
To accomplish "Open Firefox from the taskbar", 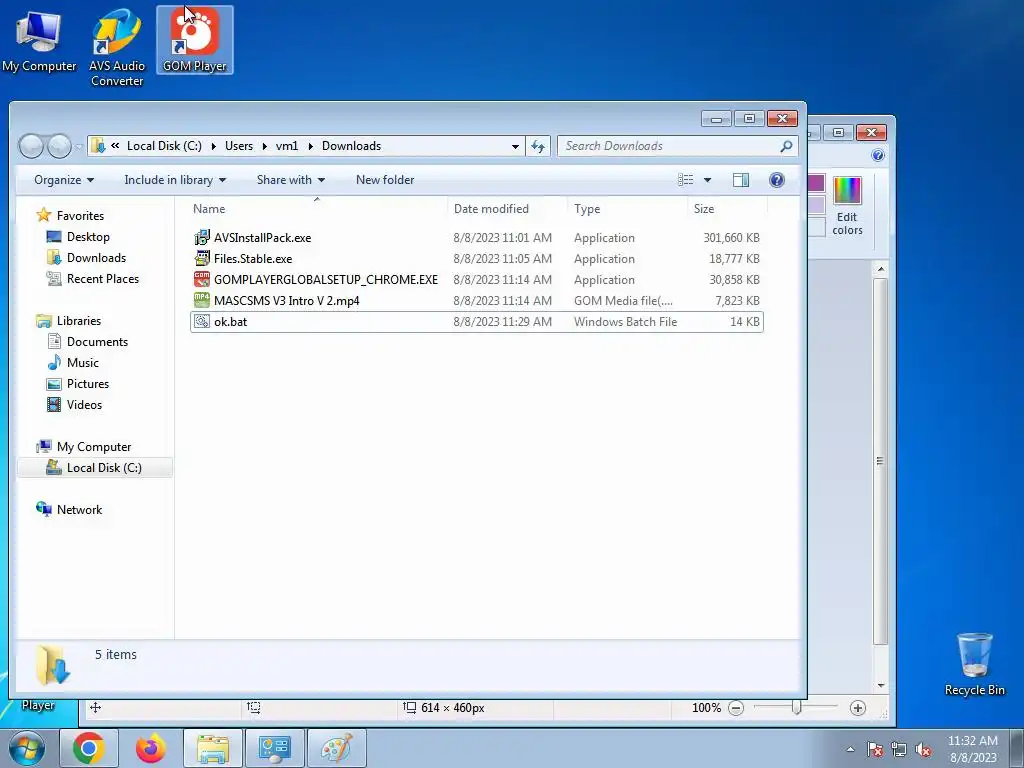I will (x=151, y=748).
